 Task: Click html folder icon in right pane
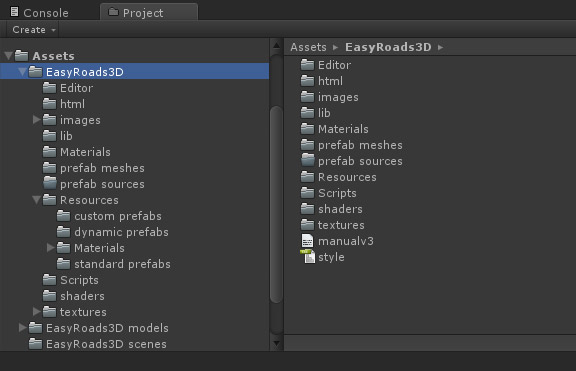coord(307,81)
